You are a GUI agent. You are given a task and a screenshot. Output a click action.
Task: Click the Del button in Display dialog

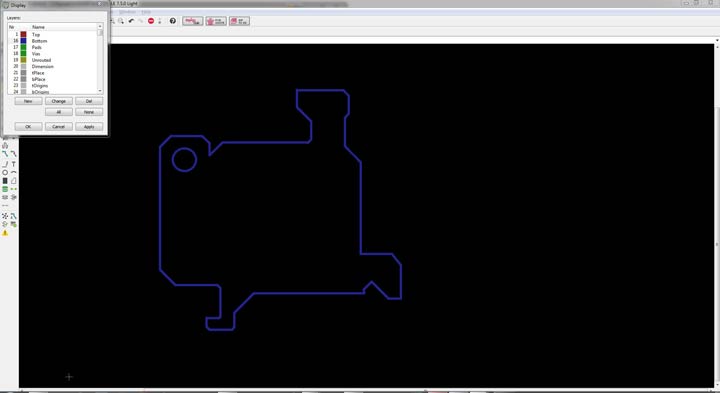(x=89, y=101)
